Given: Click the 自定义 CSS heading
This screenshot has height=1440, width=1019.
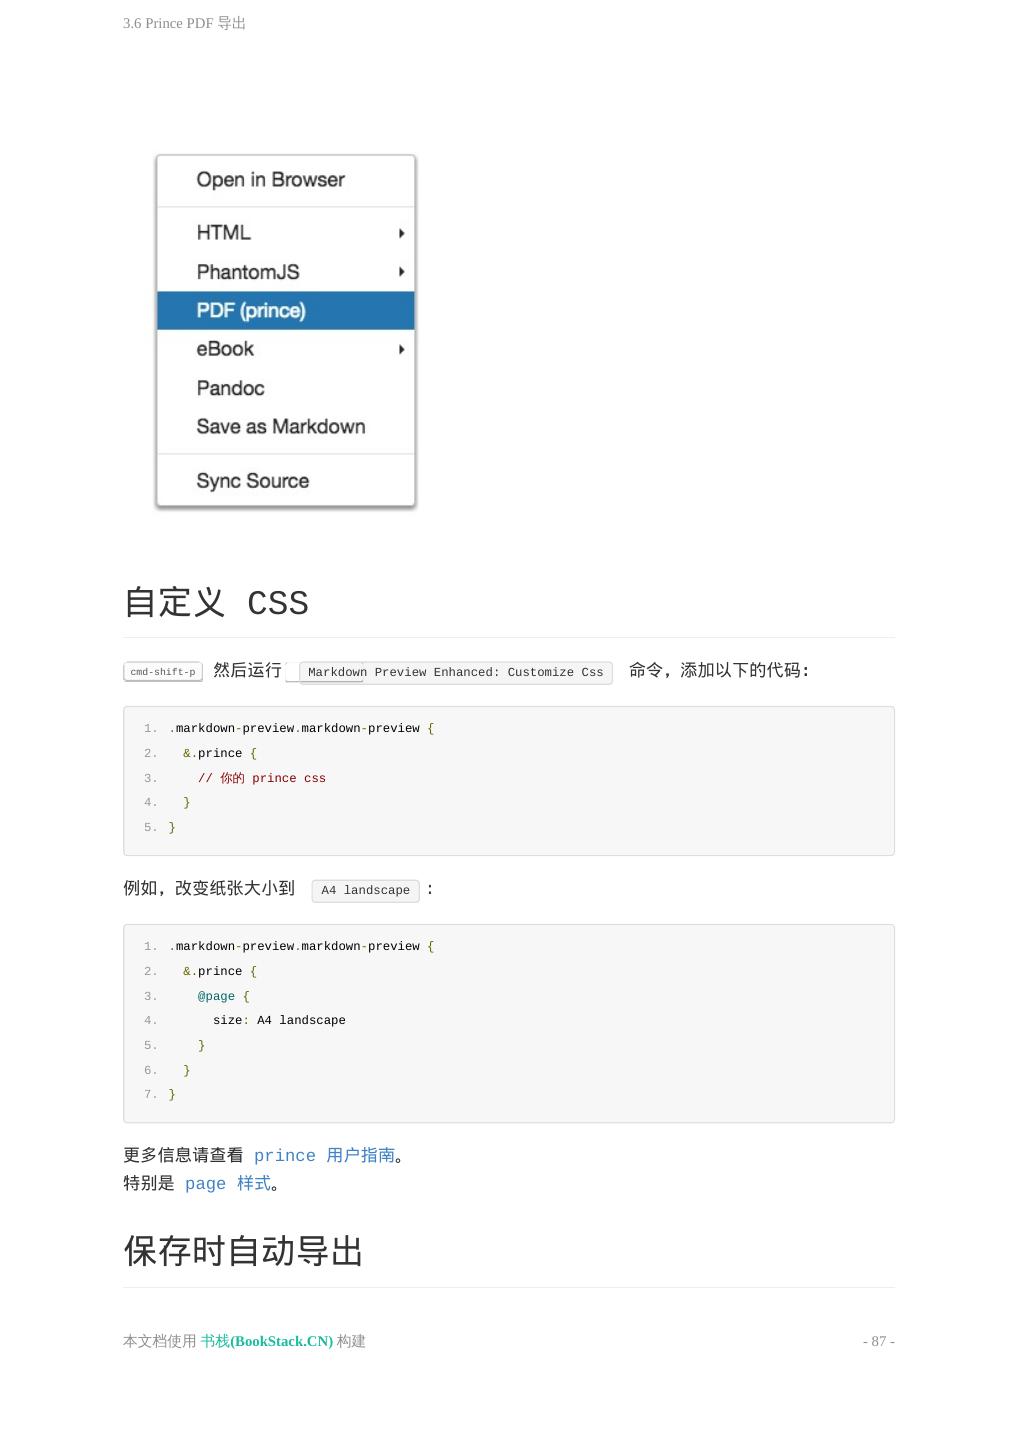Looking at the screenshot, I should point(216,603).
